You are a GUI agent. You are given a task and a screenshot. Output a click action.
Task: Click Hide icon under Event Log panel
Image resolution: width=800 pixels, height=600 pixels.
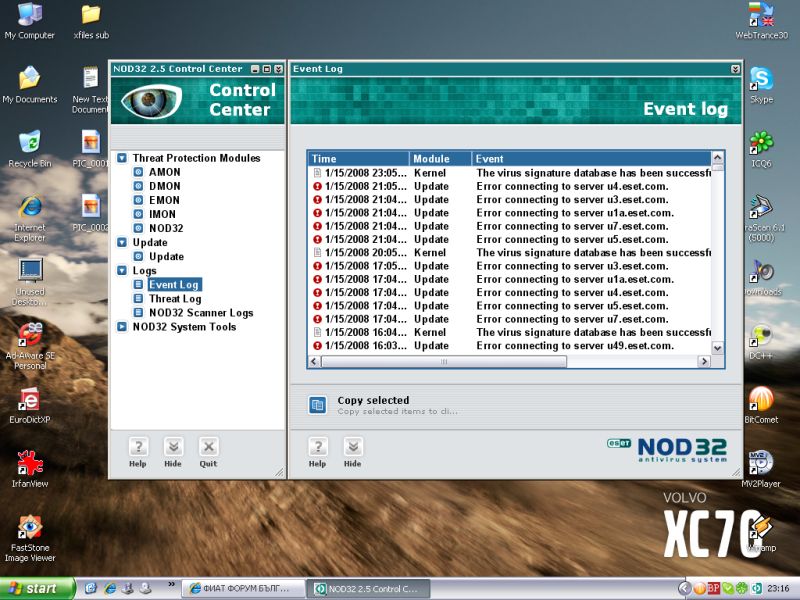(x=352, y=447)
